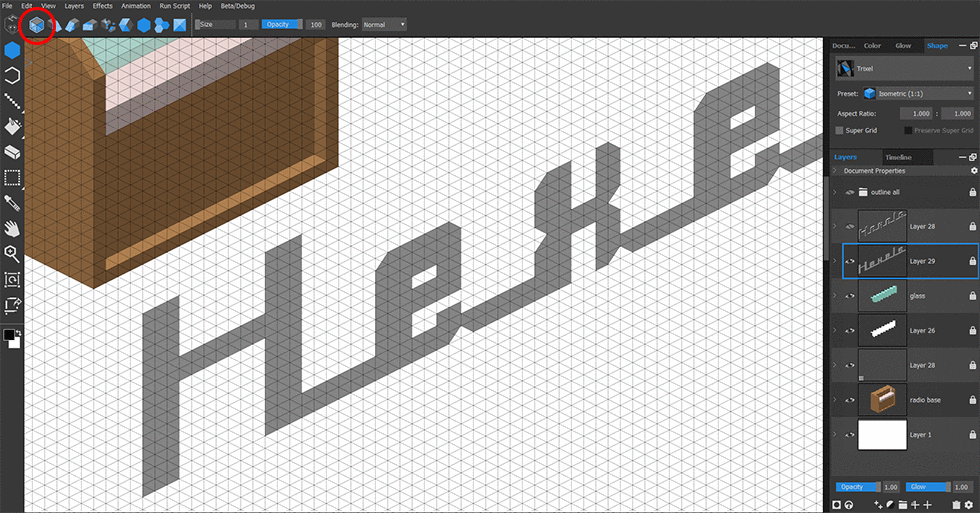Open the Glow panel tab
The width and height of the screenshot is (980, 513).
click(903, 45)
